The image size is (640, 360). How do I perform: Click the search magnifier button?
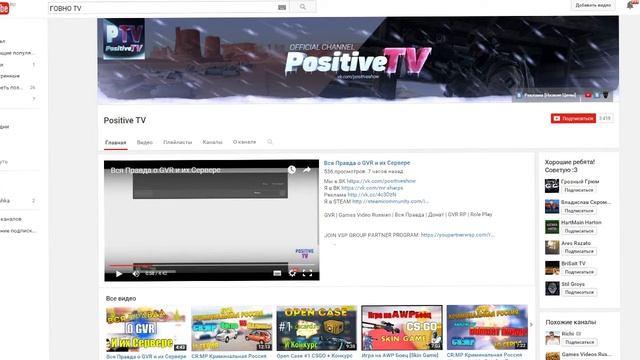point(302,7)
